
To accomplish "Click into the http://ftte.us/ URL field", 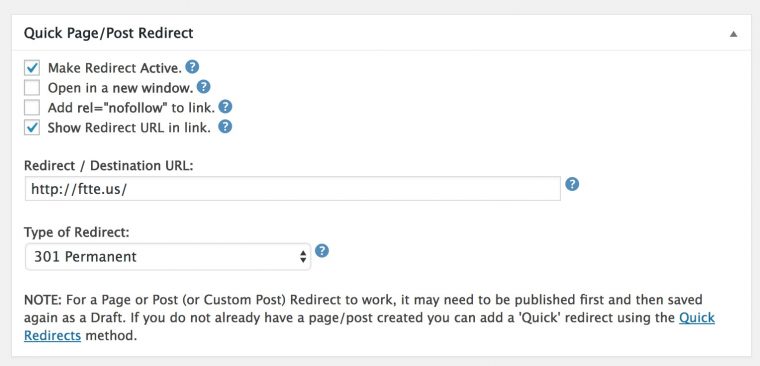I will (293, 189).
